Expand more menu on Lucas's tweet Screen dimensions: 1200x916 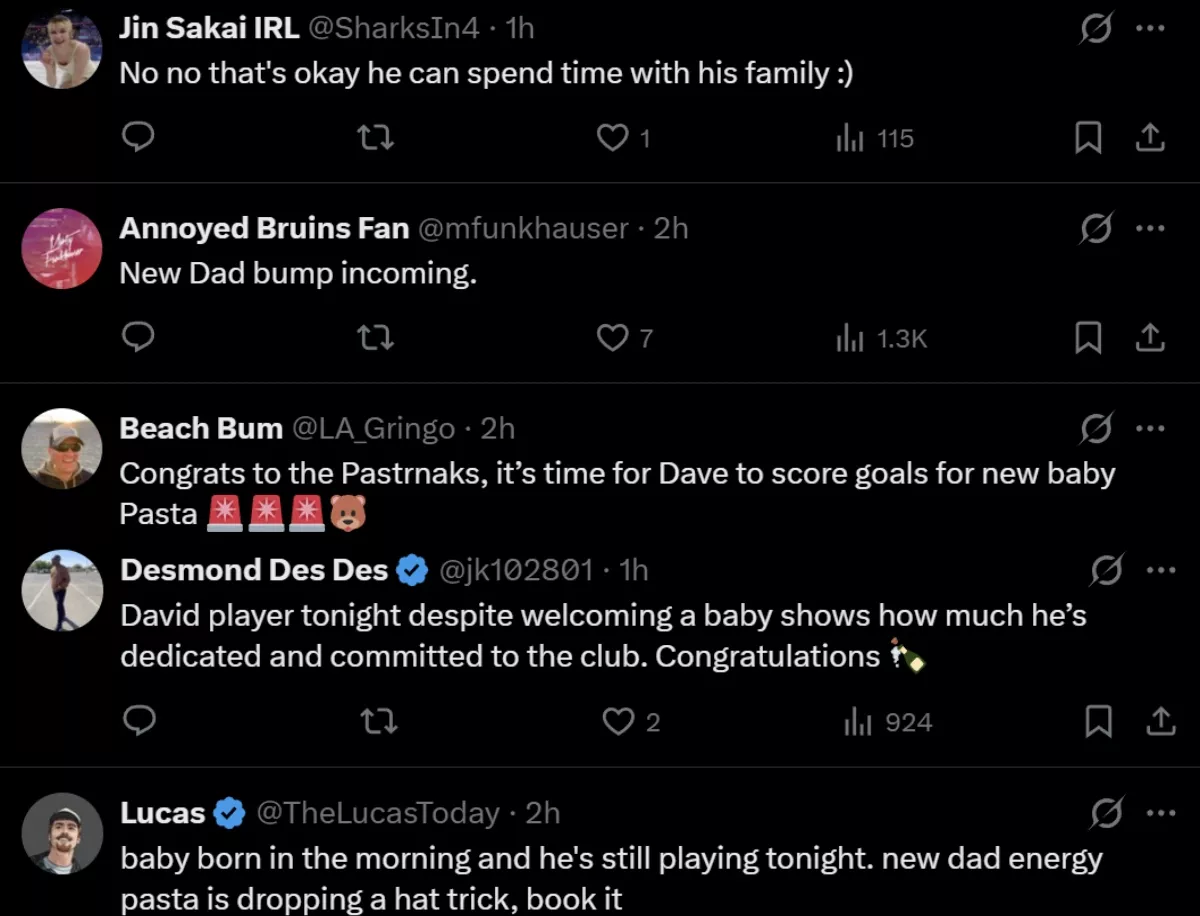tap(1160, 814)
